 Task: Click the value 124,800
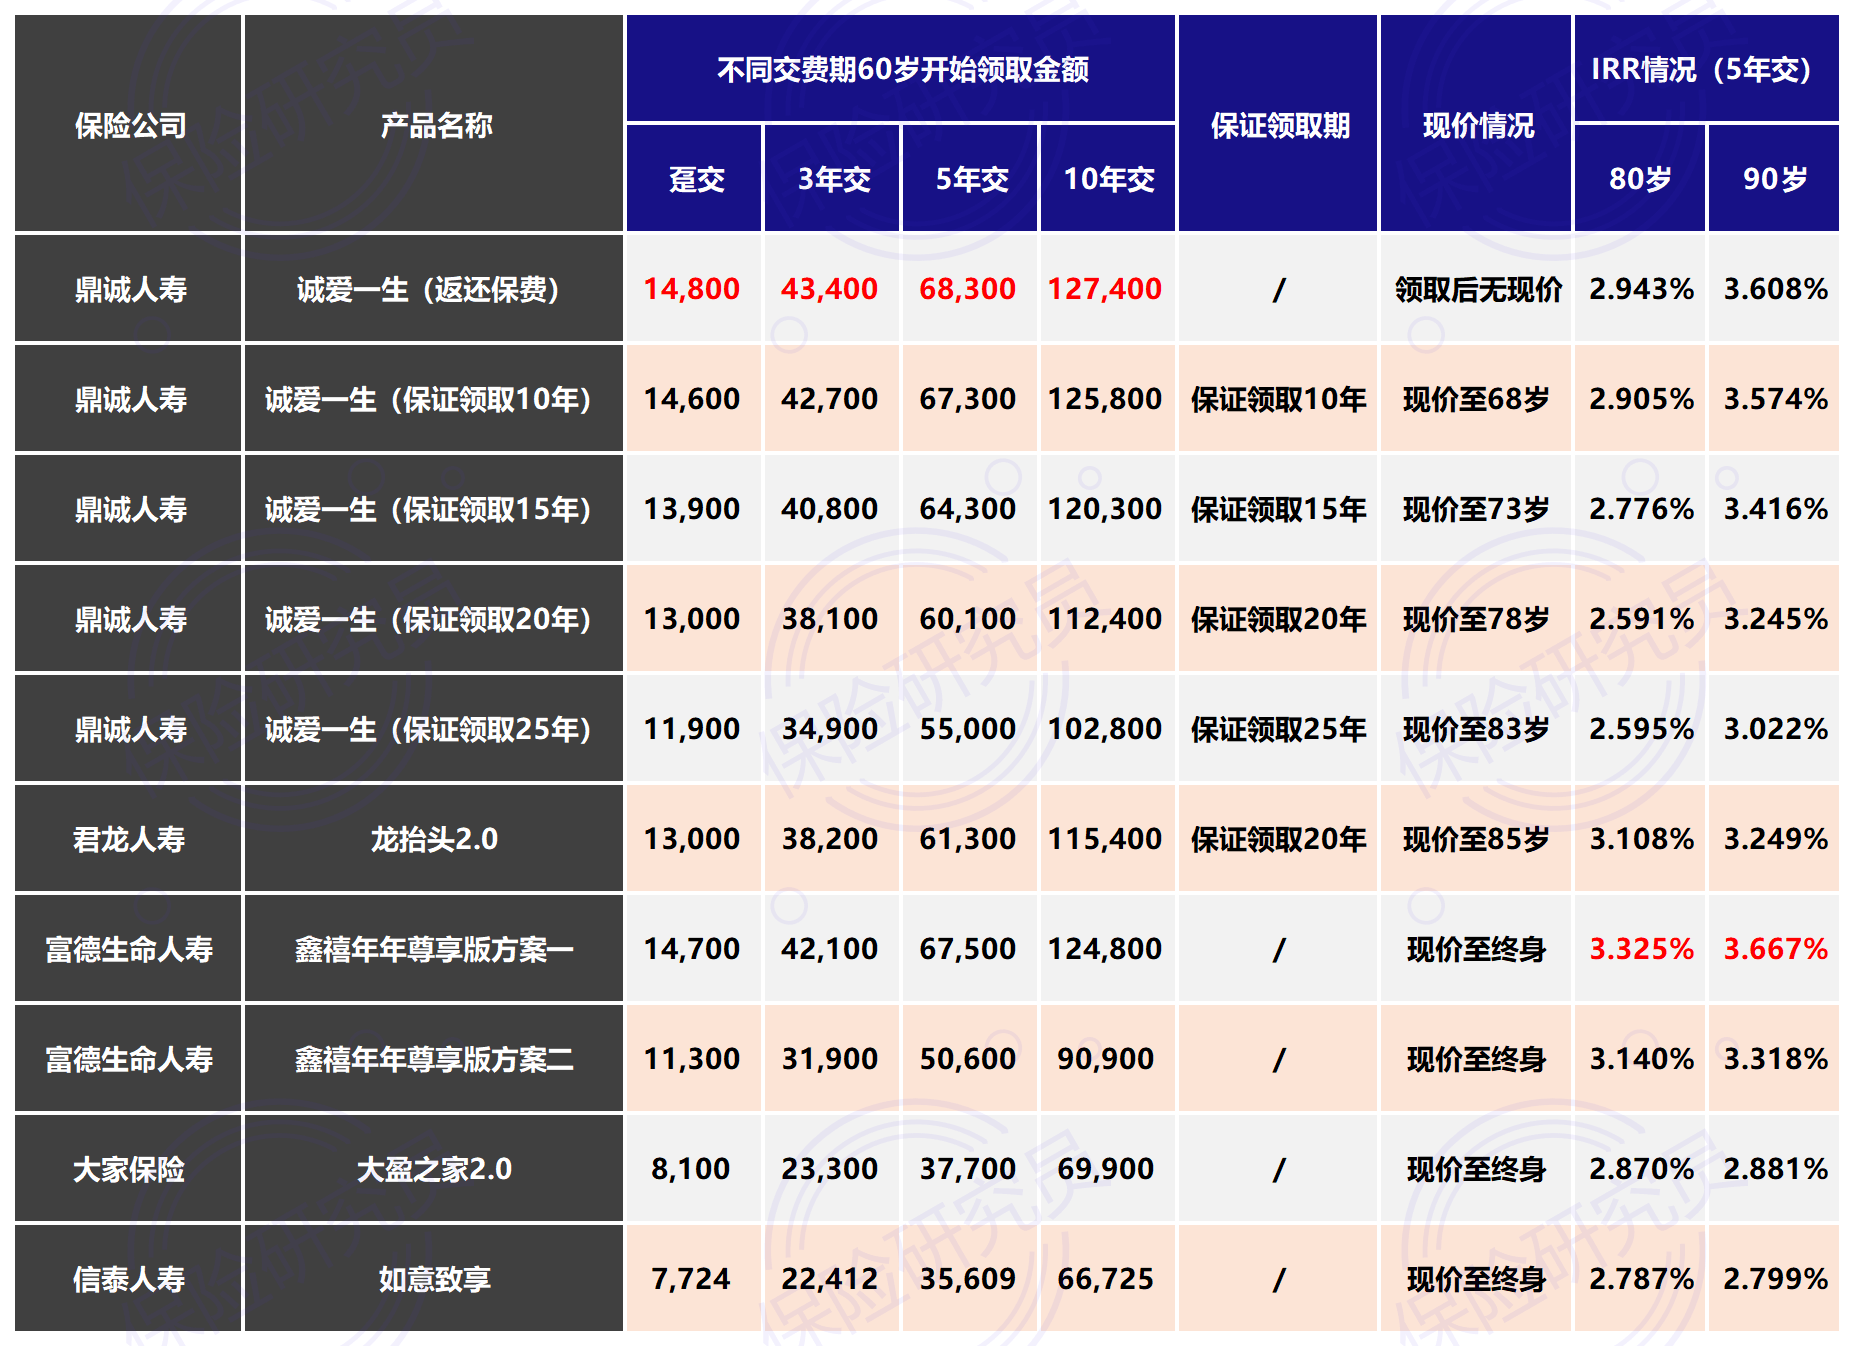[x=1106, y=949]
